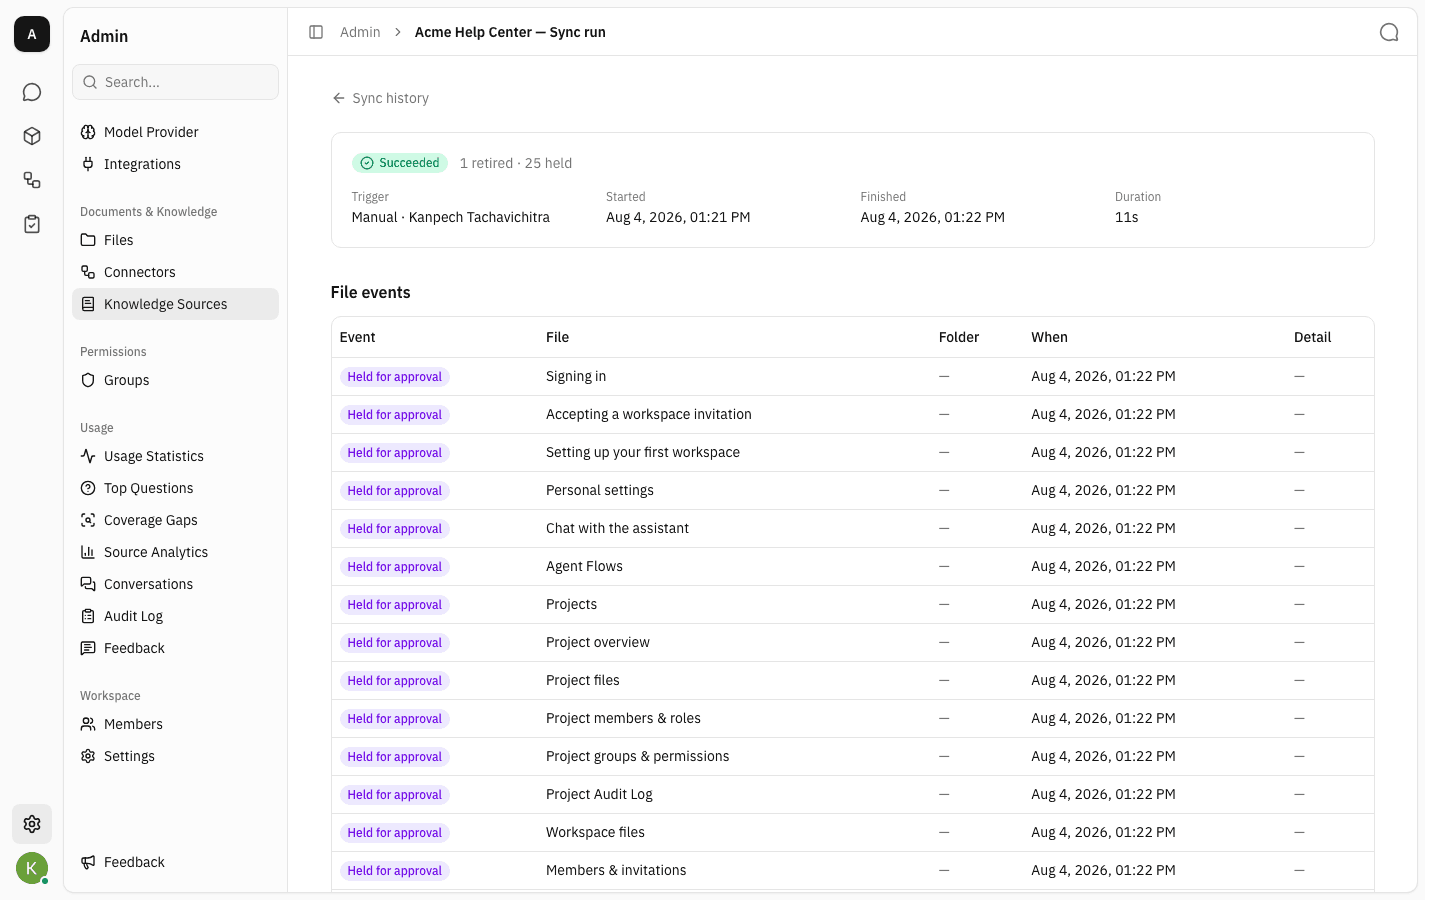Click the Succeeded status badge
1440x900 pixels.
tap(399, 163)
